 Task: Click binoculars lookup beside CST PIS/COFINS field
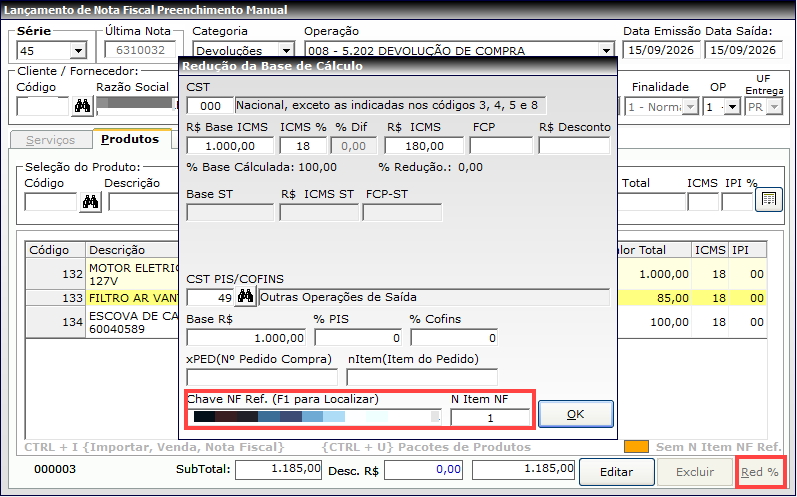[x=246, y=297]
